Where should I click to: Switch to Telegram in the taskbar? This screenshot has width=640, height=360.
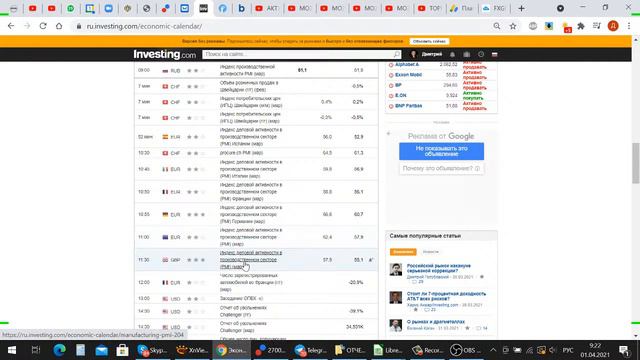311,350
